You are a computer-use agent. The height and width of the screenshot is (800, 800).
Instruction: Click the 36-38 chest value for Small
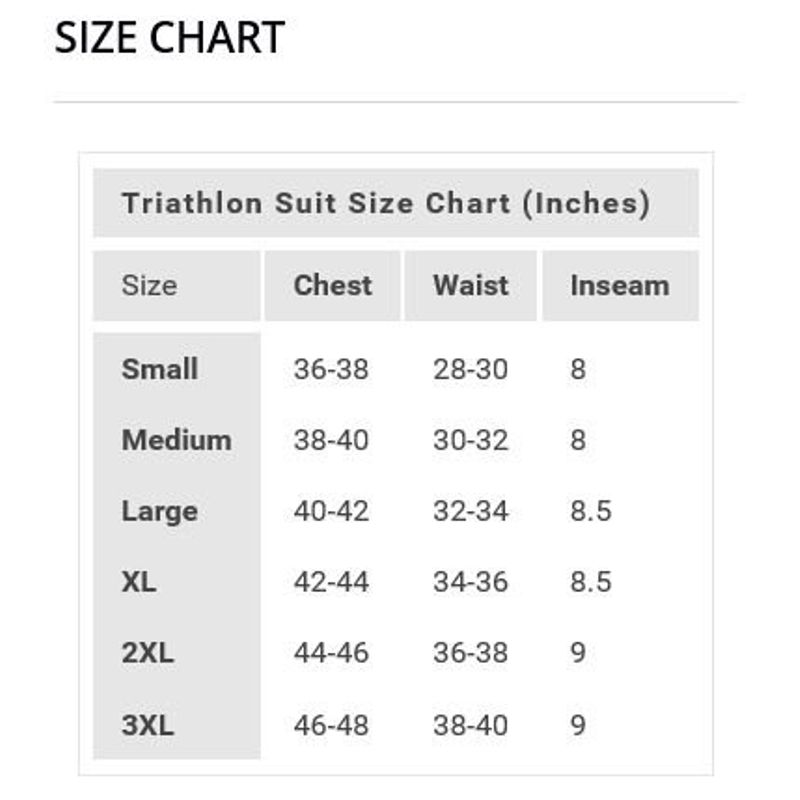coord(331,369)
